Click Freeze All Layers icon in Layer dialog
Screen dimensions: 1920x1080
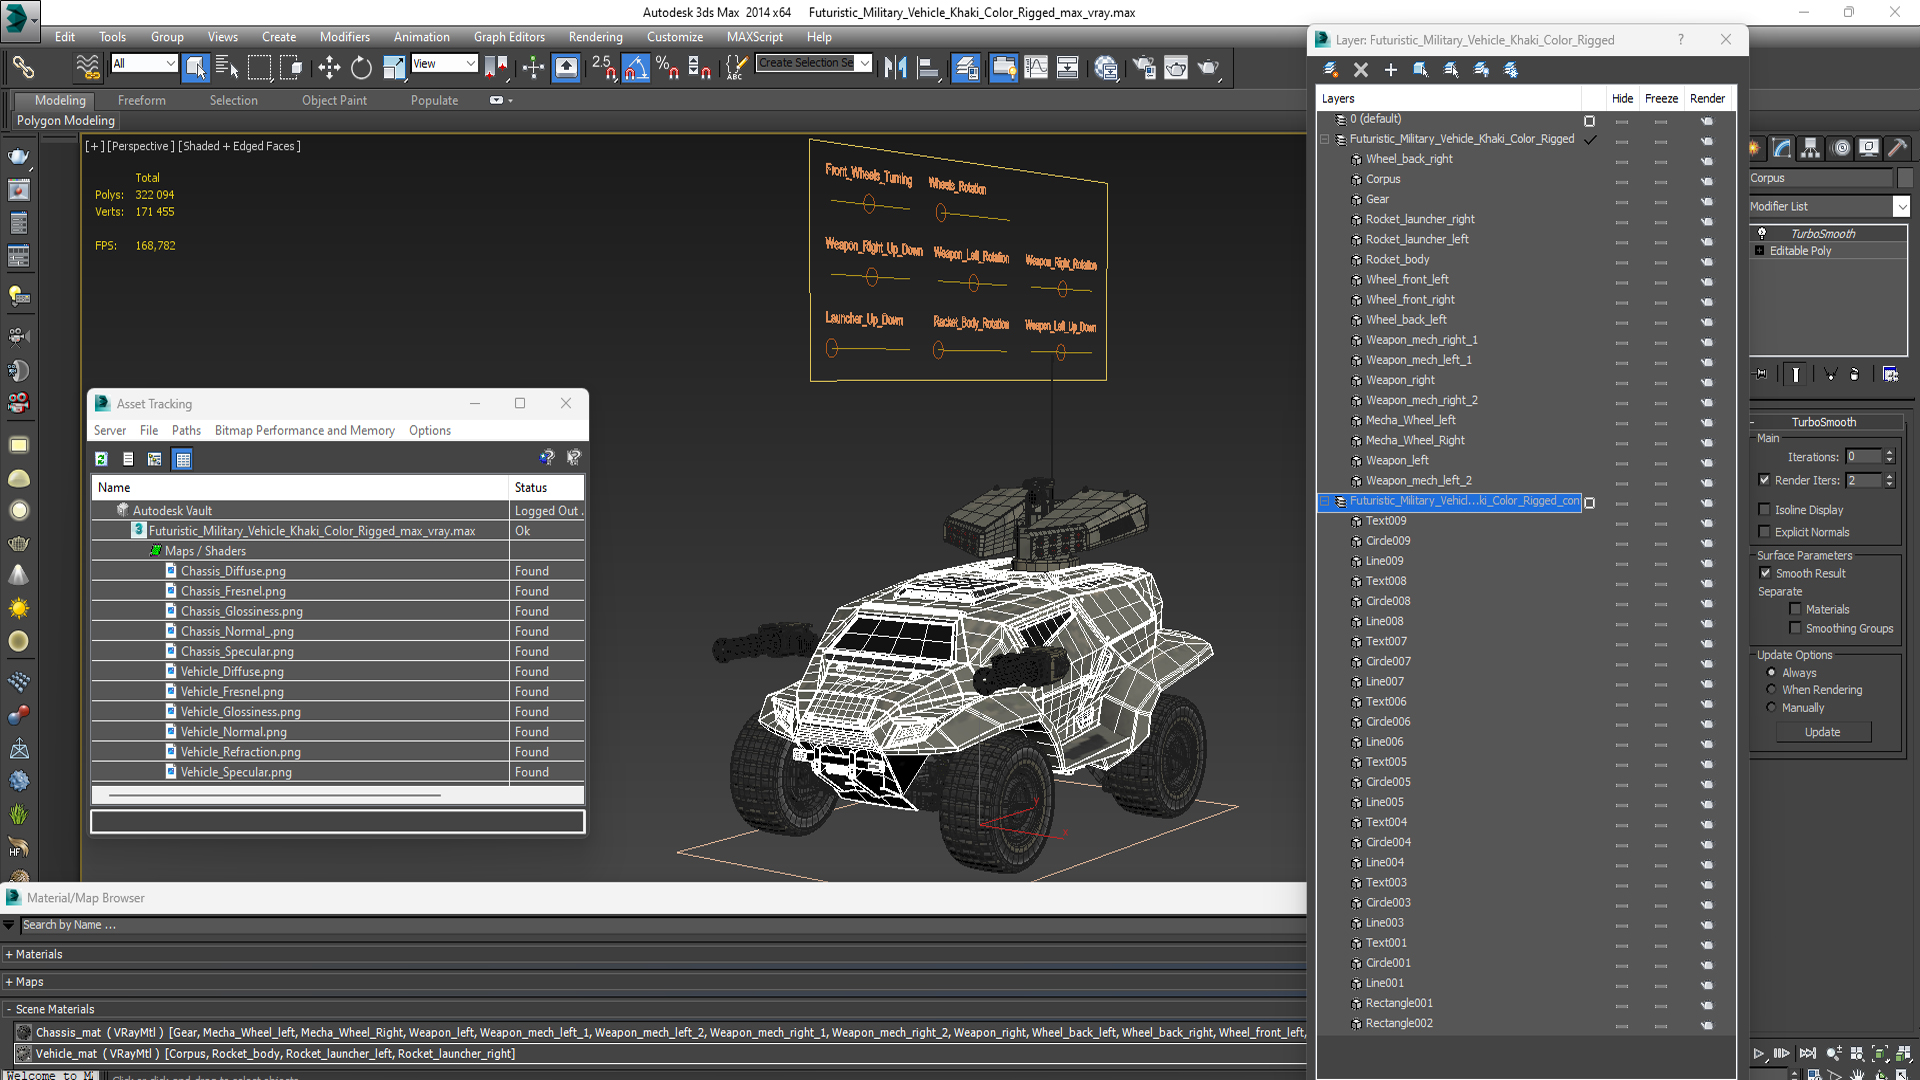[1511, 69]
